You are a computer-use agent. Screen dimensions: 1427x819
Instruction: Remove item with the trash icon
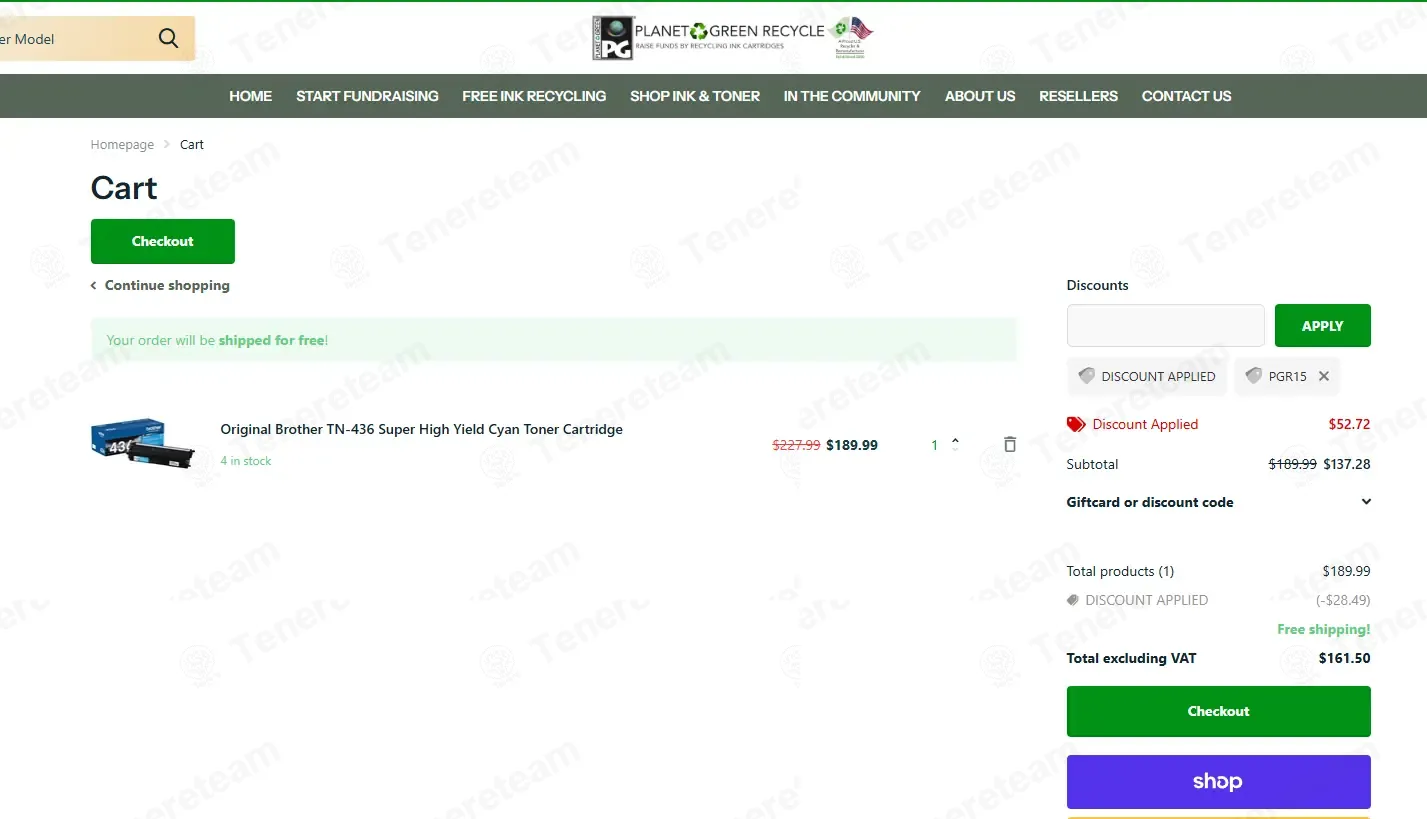pyautogui.click(x=1010, y=444)
